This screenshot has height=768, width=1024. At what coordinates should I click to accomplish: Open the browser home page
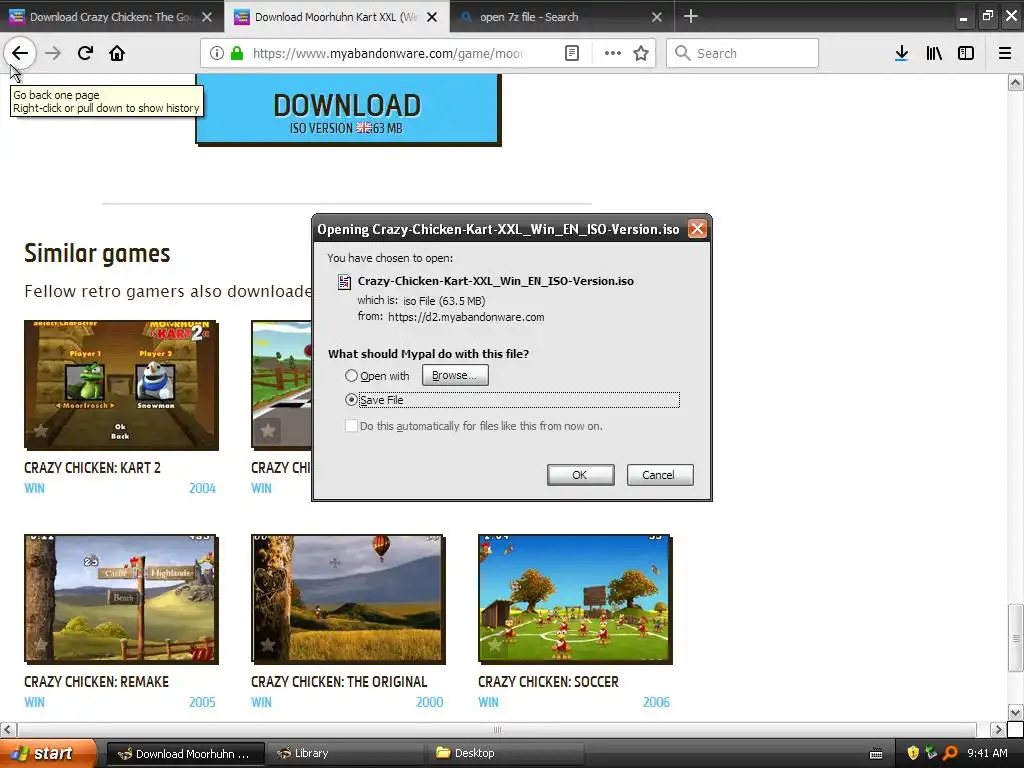pos(117,53)
